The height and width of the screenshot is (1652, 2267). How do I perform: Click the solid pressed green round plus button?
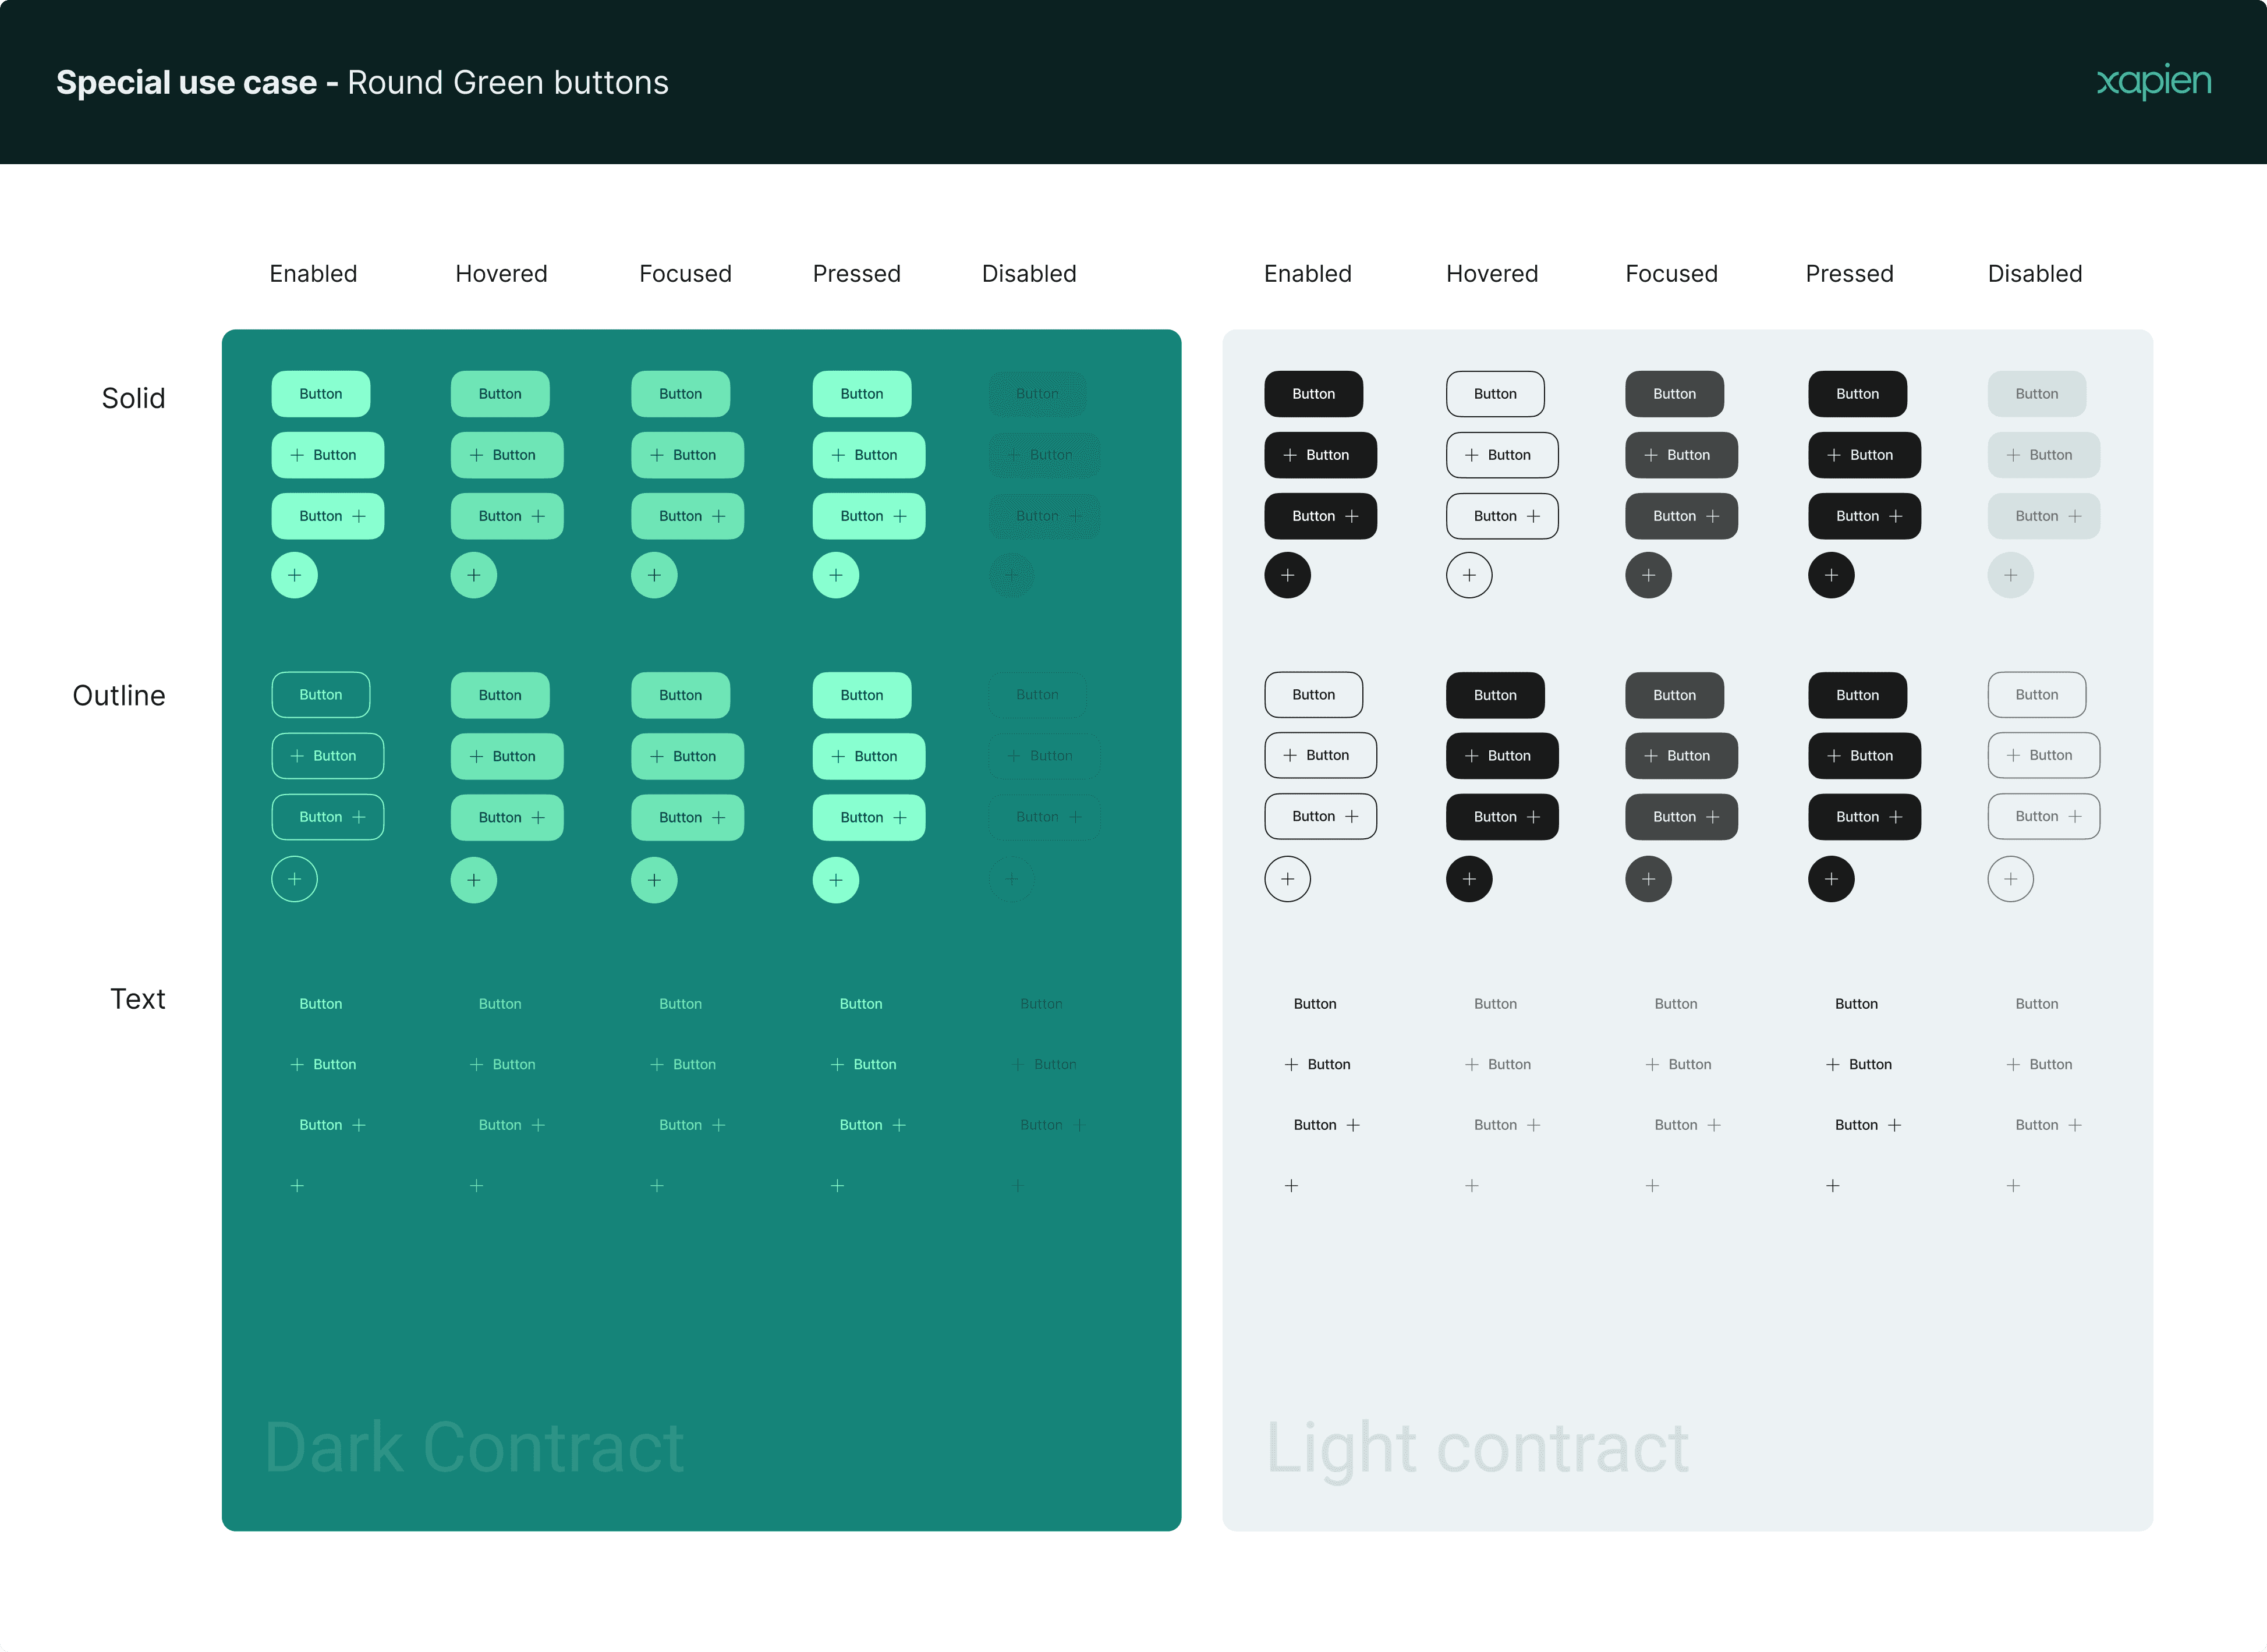[836, 575]
